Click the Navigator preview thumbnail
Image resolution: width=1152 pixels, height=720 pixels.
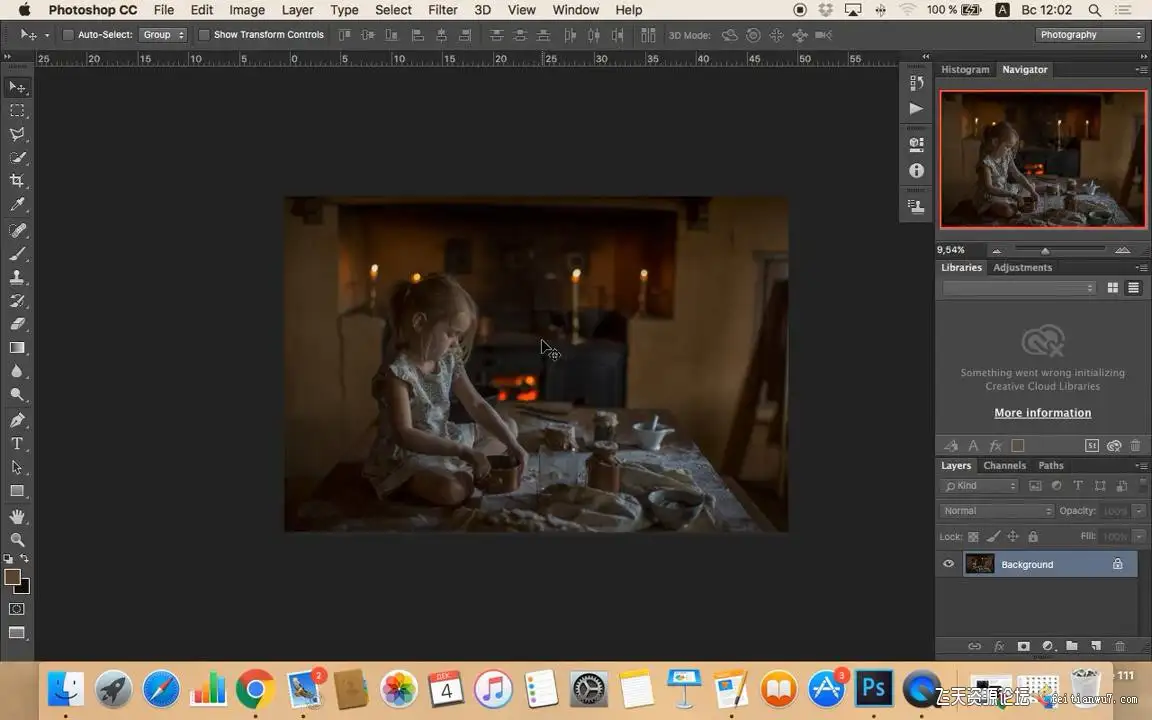[1043, 159]
